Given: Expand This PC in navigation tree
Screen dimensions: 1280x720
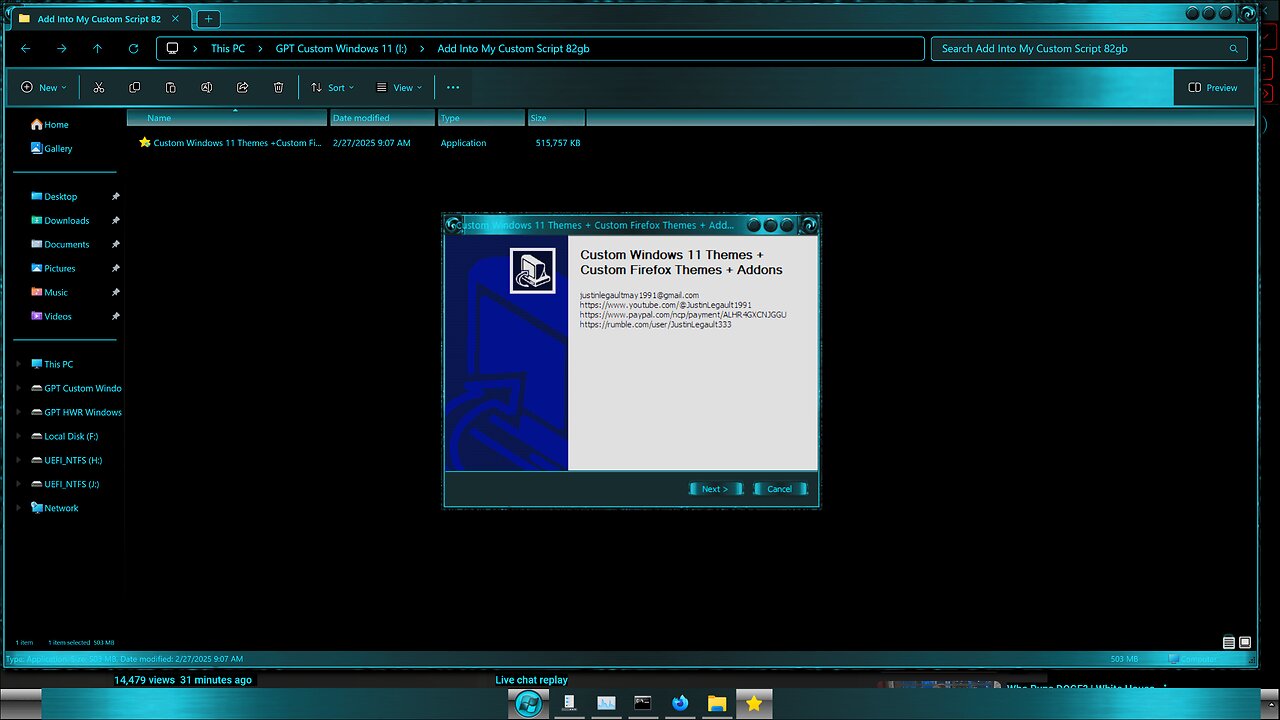Looking at the screenshot, I should point(18,364).
